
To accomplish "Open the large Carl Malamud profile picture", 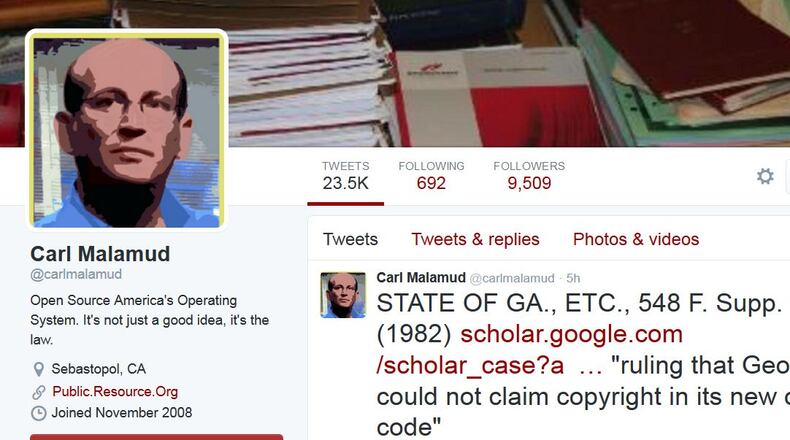I will (126, 130).
